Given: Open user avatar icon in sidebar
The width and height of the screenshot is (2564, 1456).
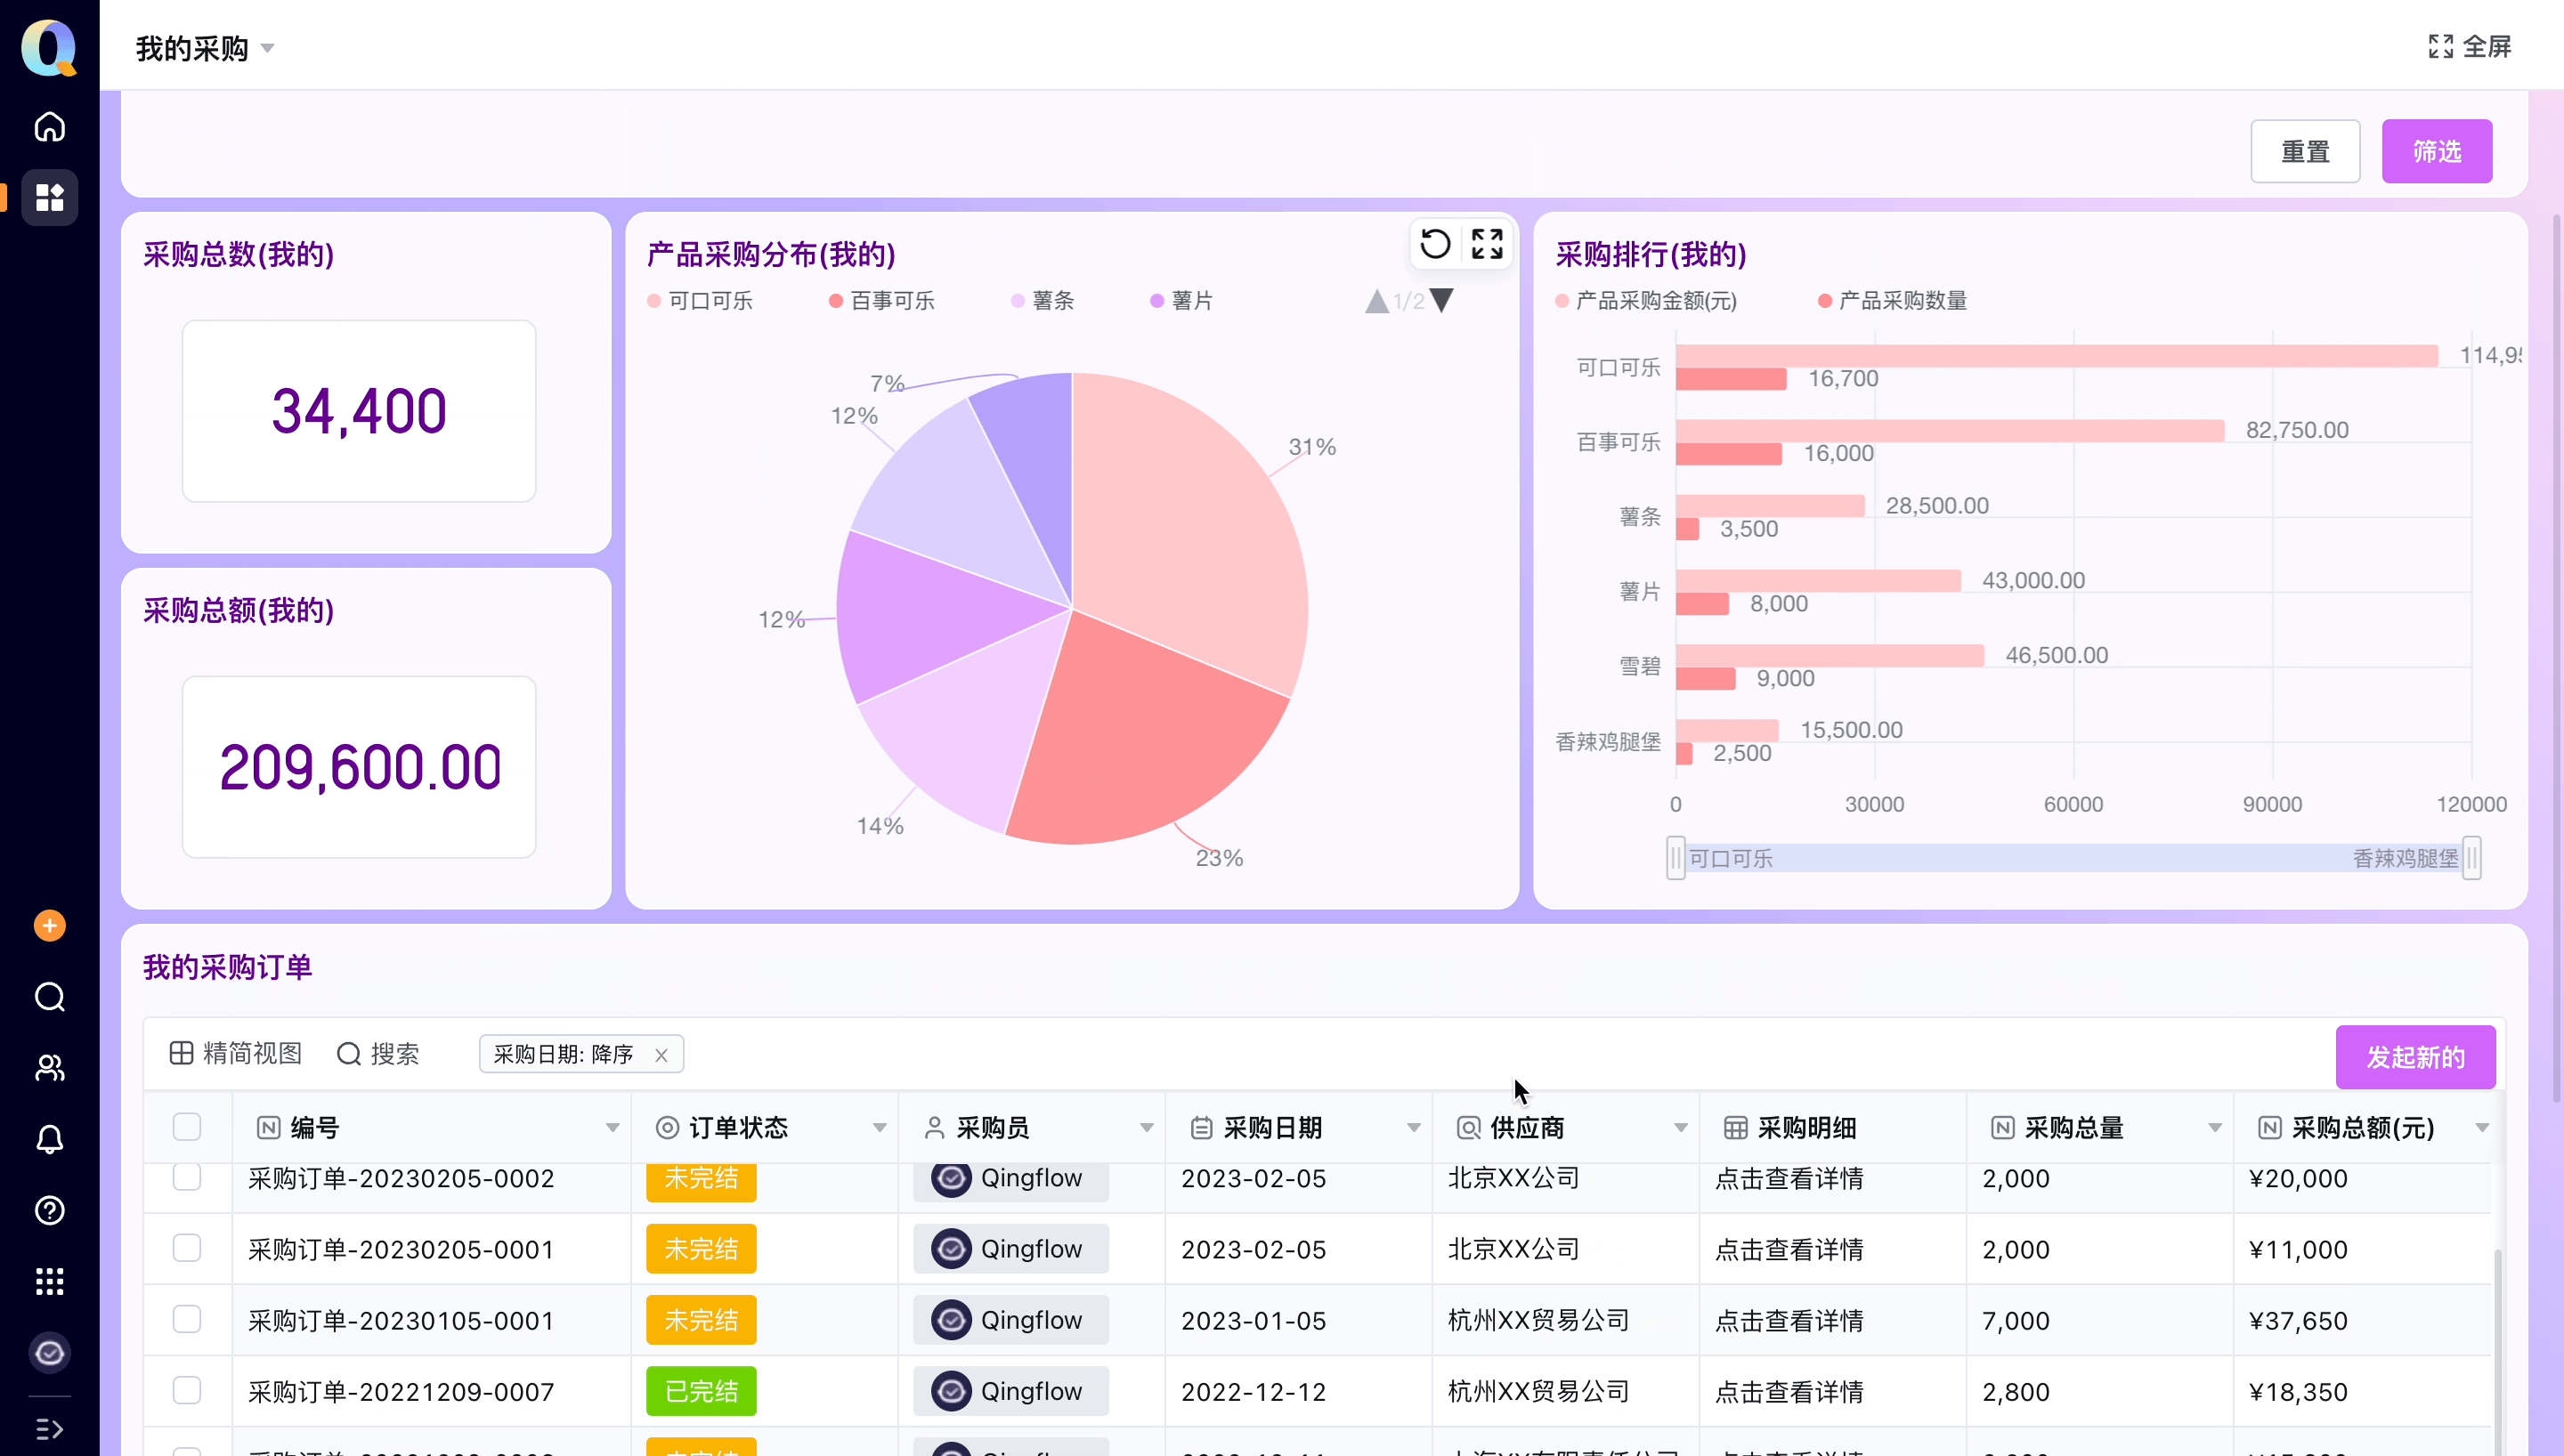Looking at the screenshot, I should point(49,1352).
